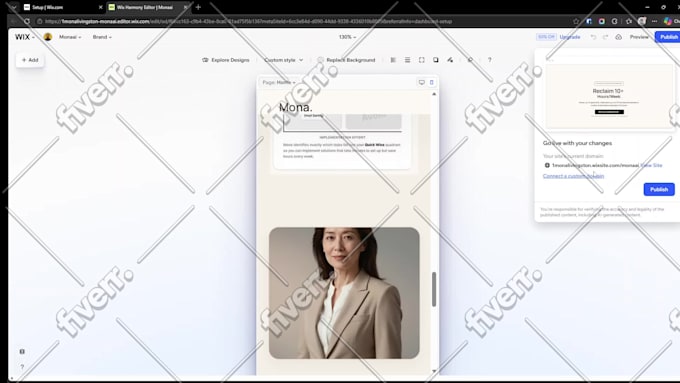This screenshot has width=680, height=383.
Task: Open a new browser tab
Action: click(x=198, y=7)
